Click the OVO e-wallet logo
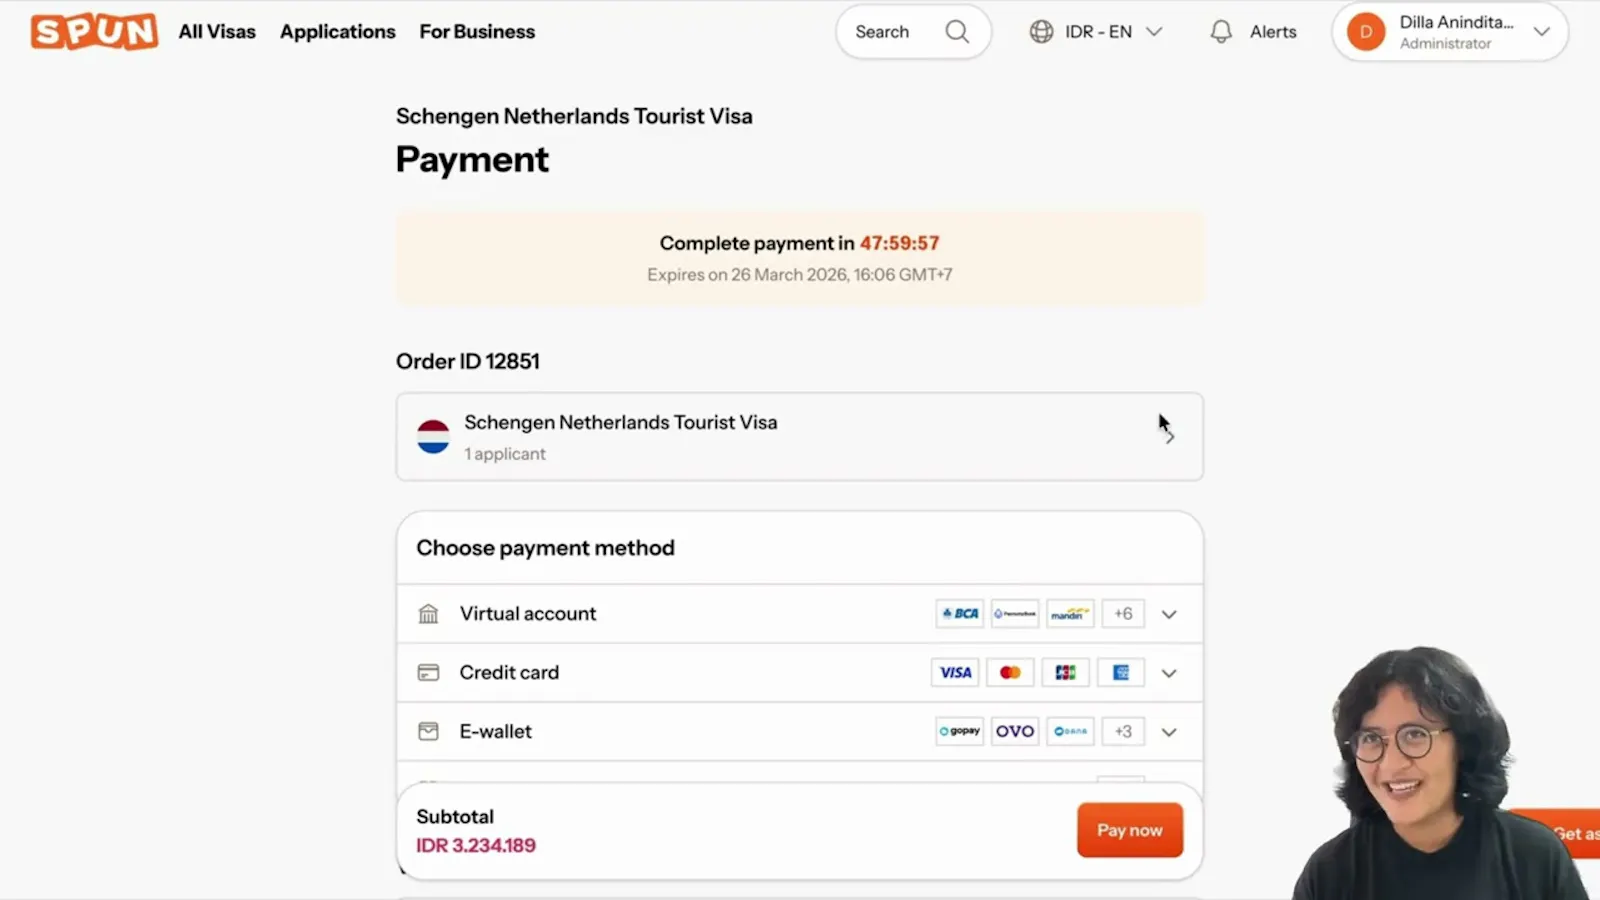The width and height of the screenshot is (1600, 900). (1015, 732)
